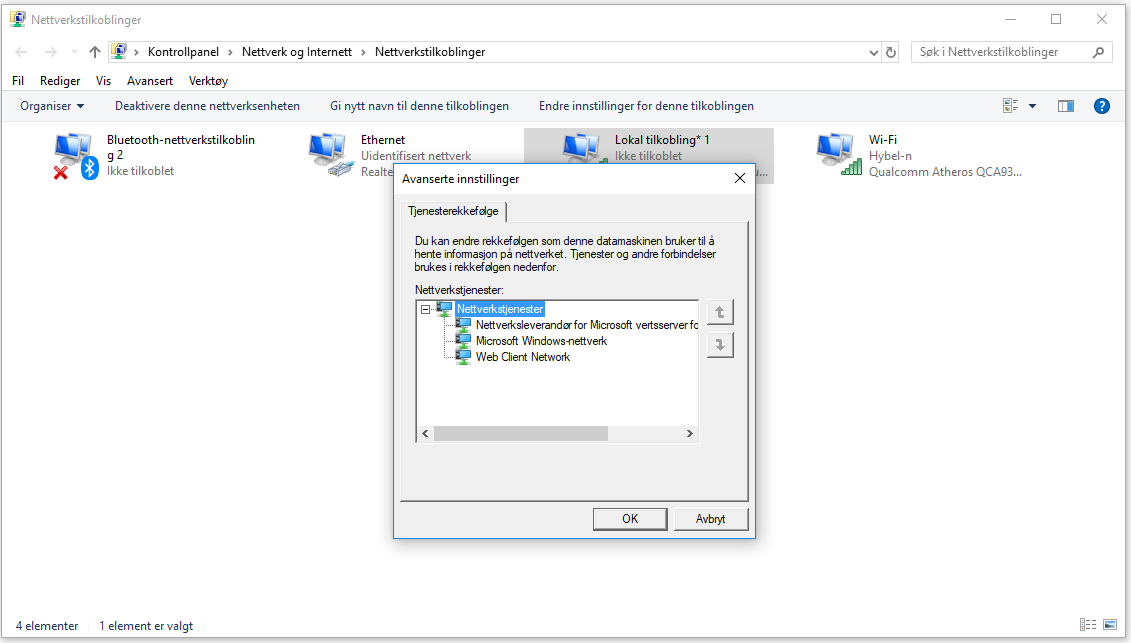
Task: Switch to large icons view in status bar
Action: point(1110,625)
